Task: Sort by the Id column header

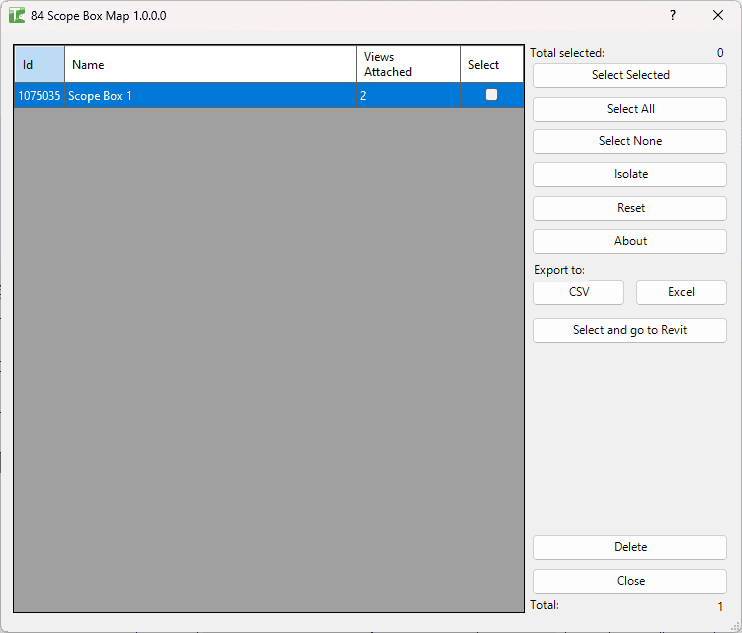Action: point(39,64)
